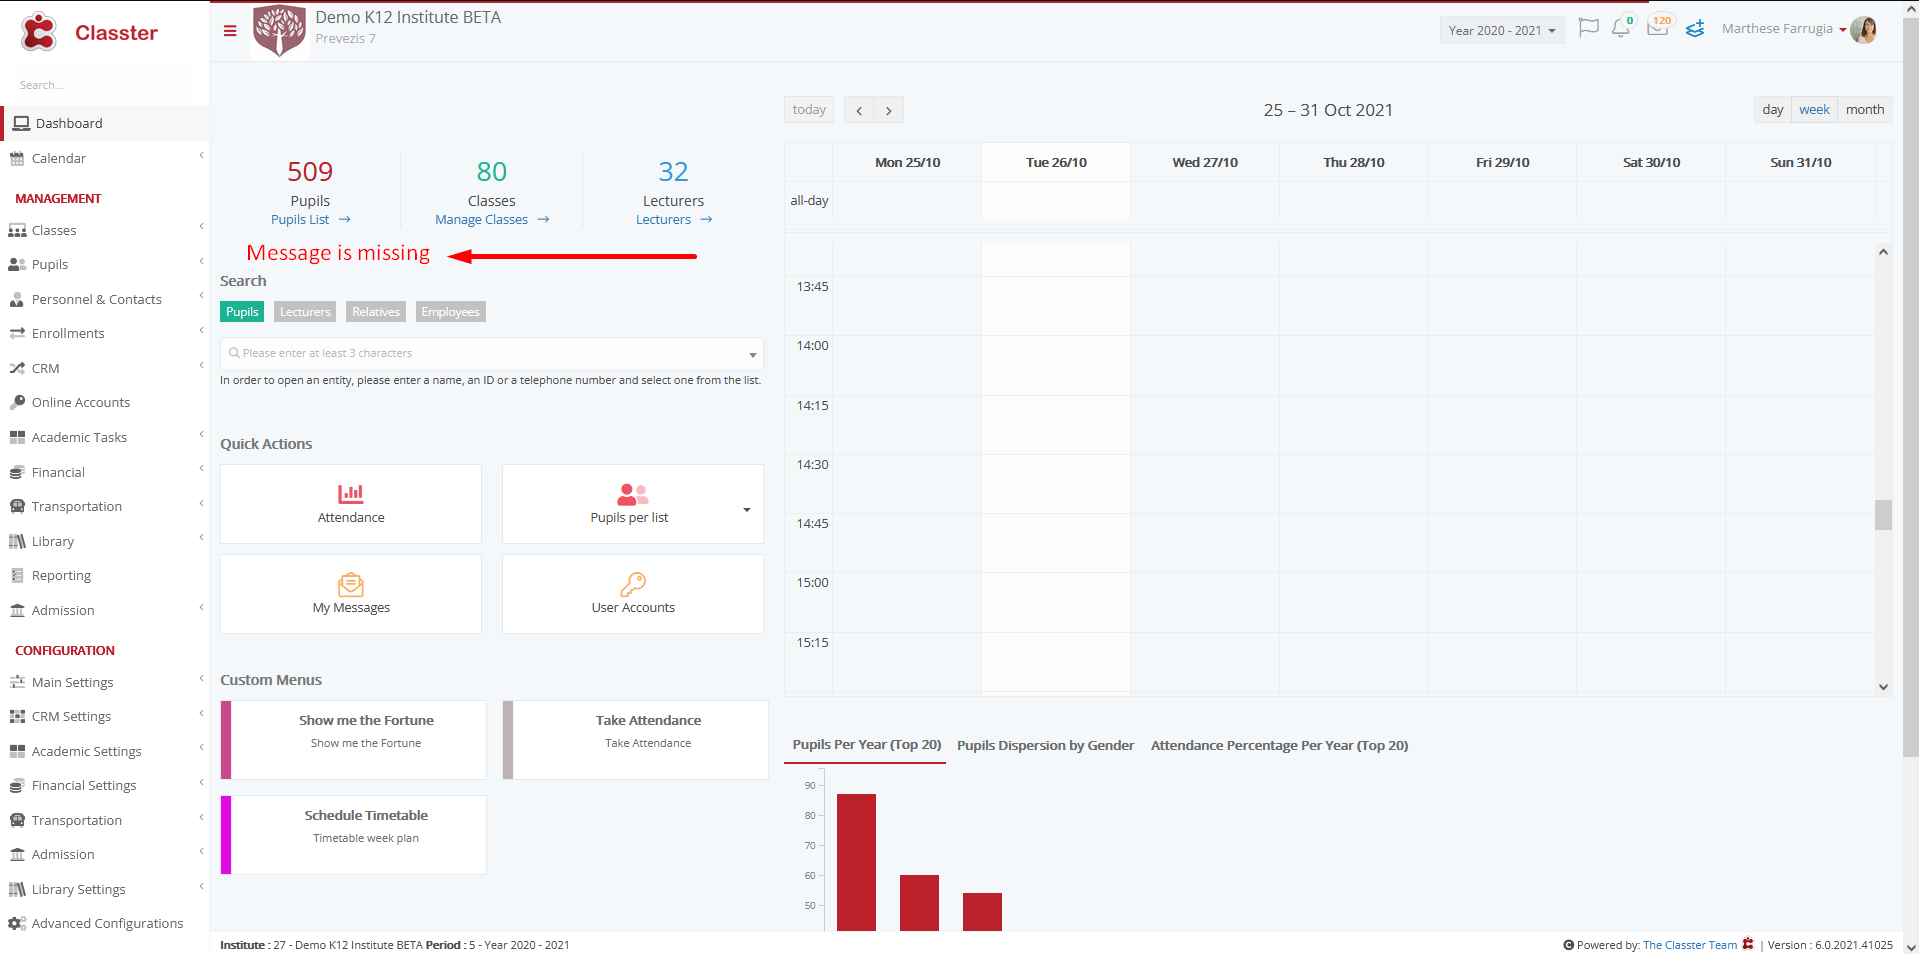The width and height of the screenshot is (1919, 954).
Task: Select the Relatives search filter
Action: pos(376,312)
